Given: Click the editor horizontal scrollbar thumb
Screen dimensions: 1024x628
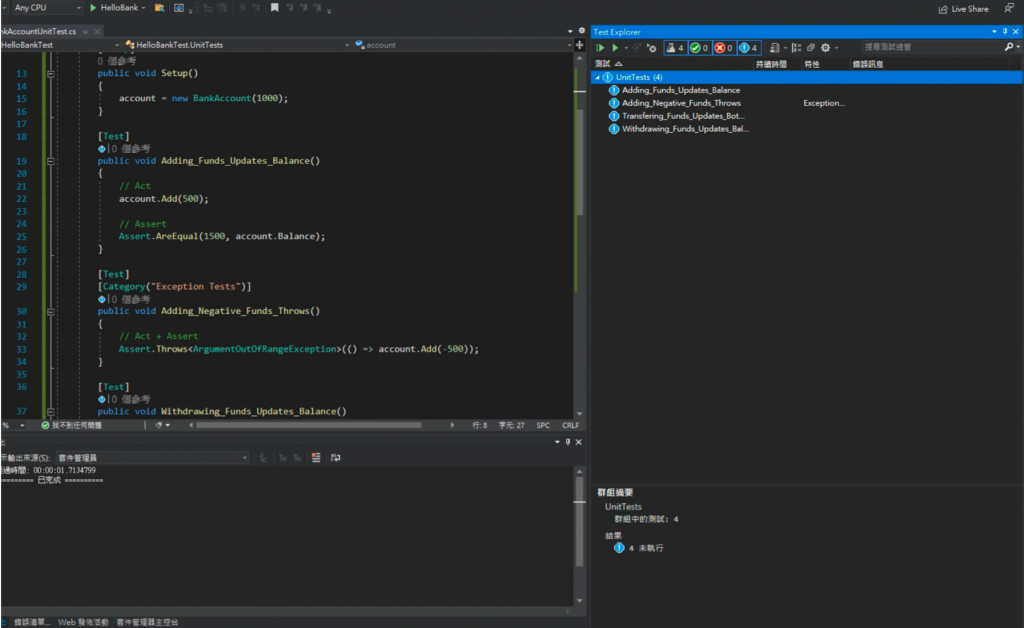Looking at the screenshot, I should pyautogui.click(x=308, y=425).
